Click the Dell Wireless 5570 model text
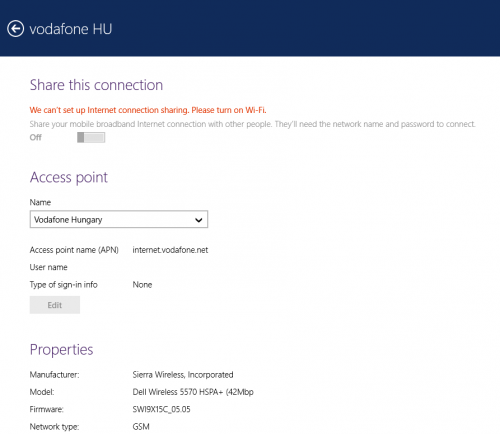 [193, 392]
